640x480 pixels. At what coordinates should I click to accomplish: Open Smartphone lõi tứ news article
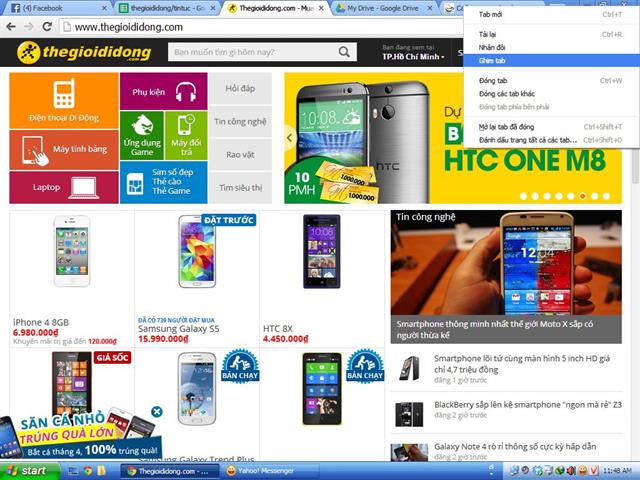(x=522, y=364)
